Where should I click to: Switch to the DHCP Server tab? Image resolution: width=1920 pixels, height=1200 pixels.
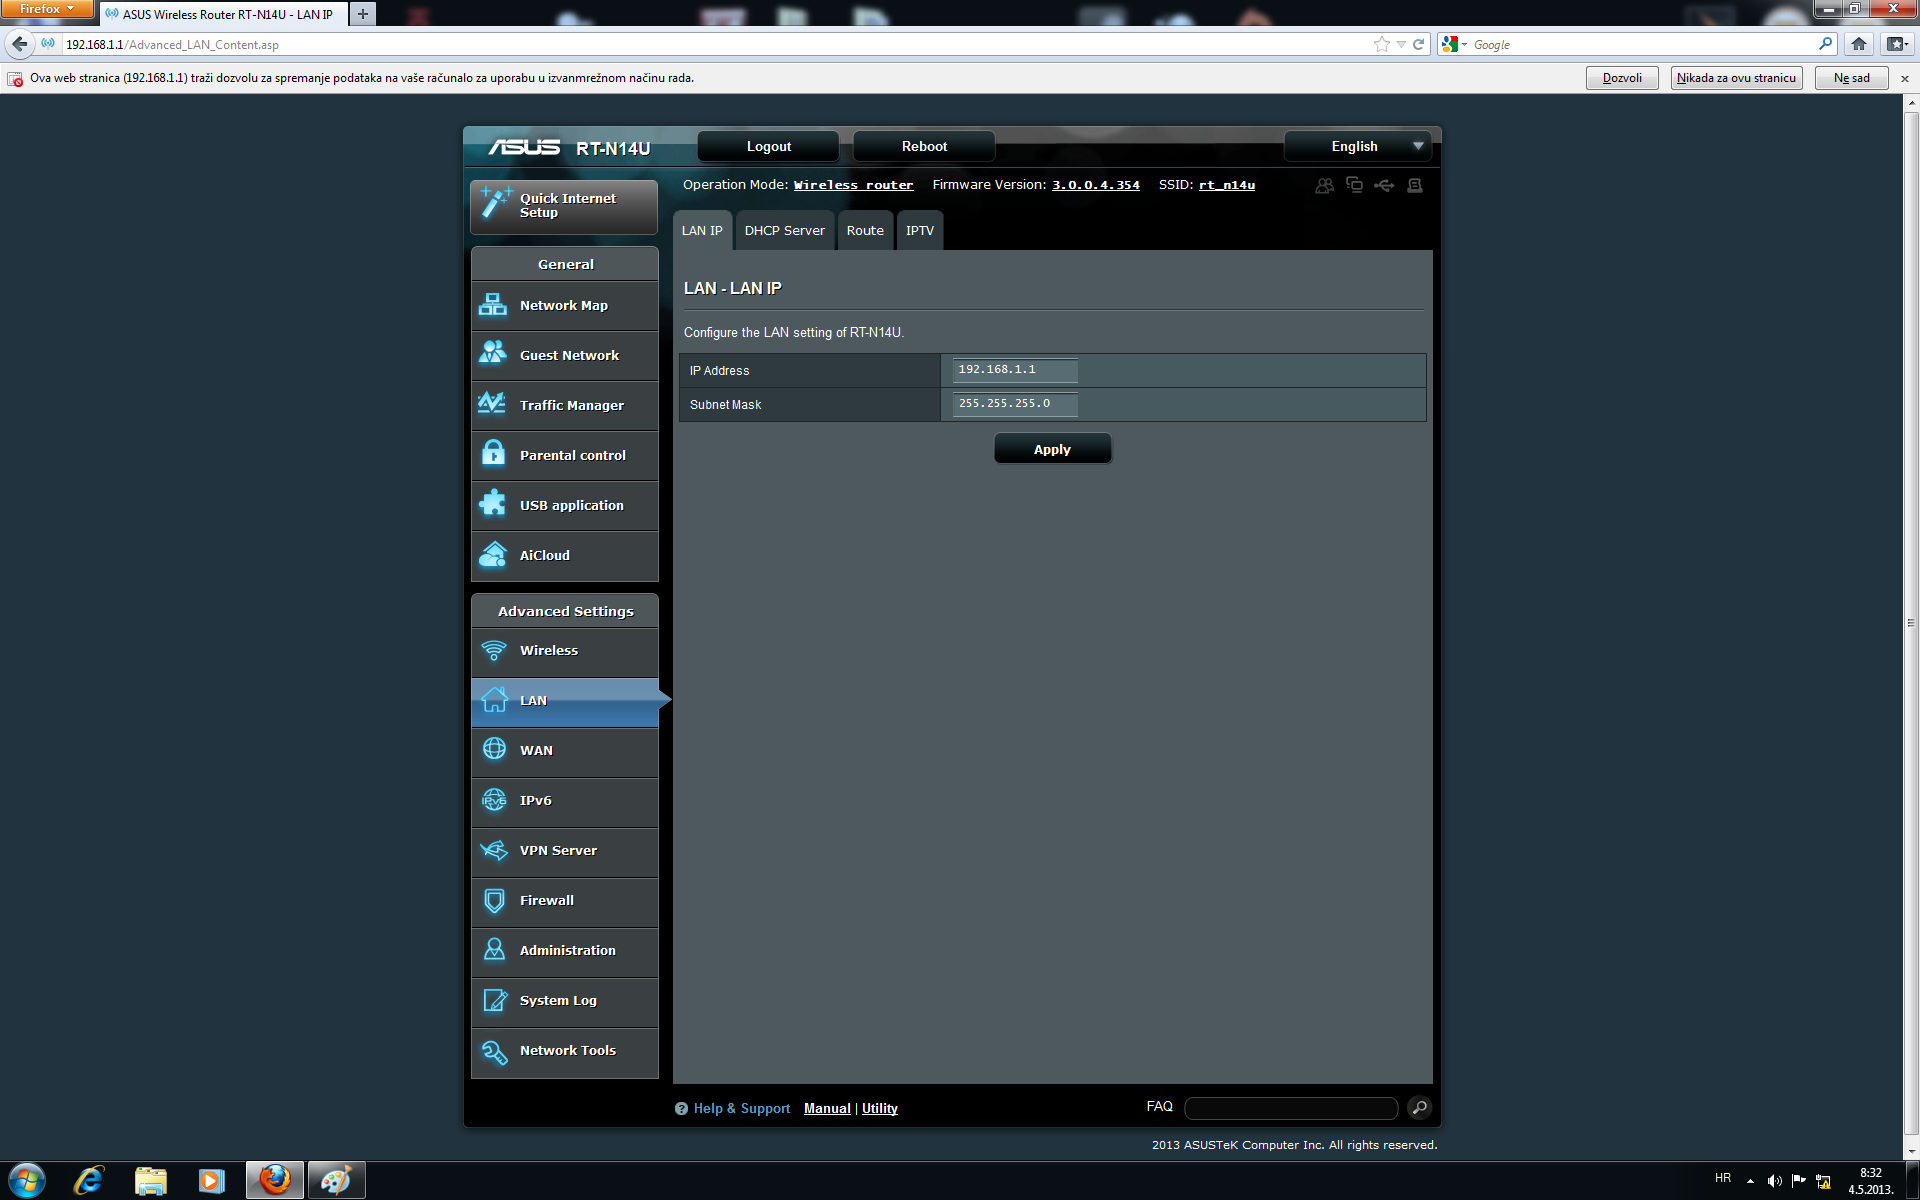785,230
